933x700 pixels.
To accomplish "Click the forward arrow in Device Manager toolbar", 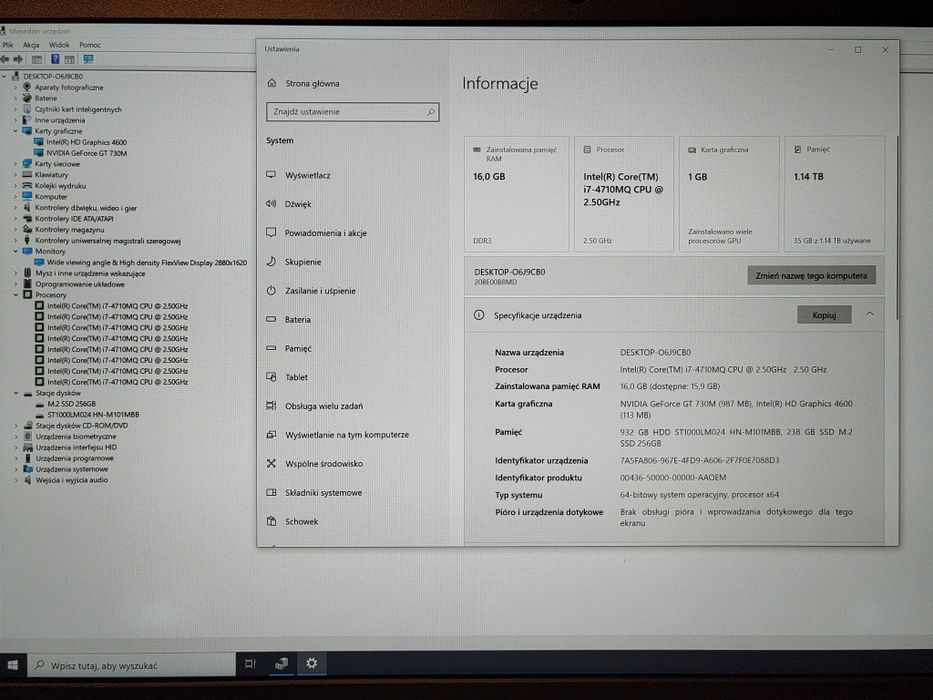I will pyautogui.click(x=18, y=59).
